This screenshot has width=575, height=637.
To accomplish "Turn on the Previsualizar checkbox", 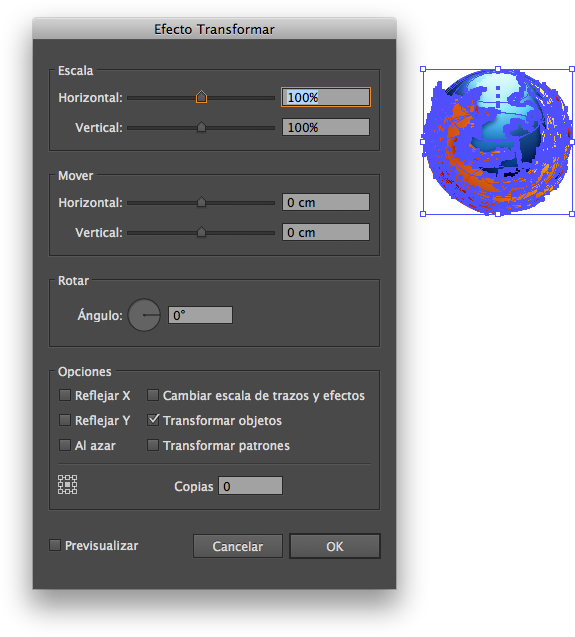I will click(55, 545).
